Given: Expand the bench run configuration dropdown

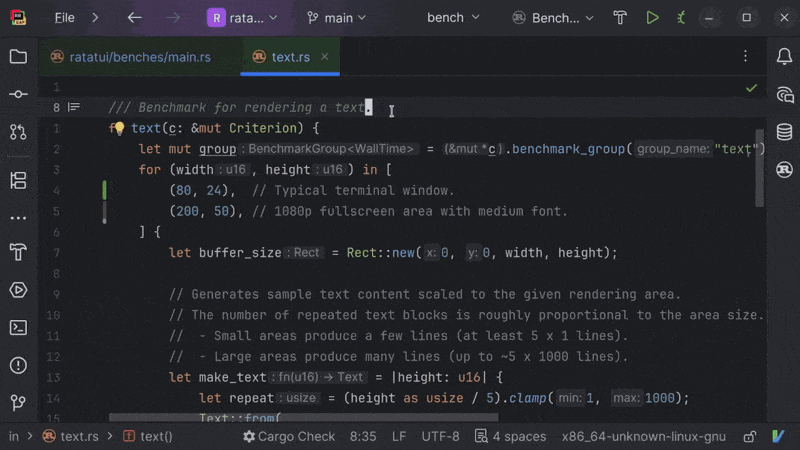Looking at the screenshot, I should [453, 18].
